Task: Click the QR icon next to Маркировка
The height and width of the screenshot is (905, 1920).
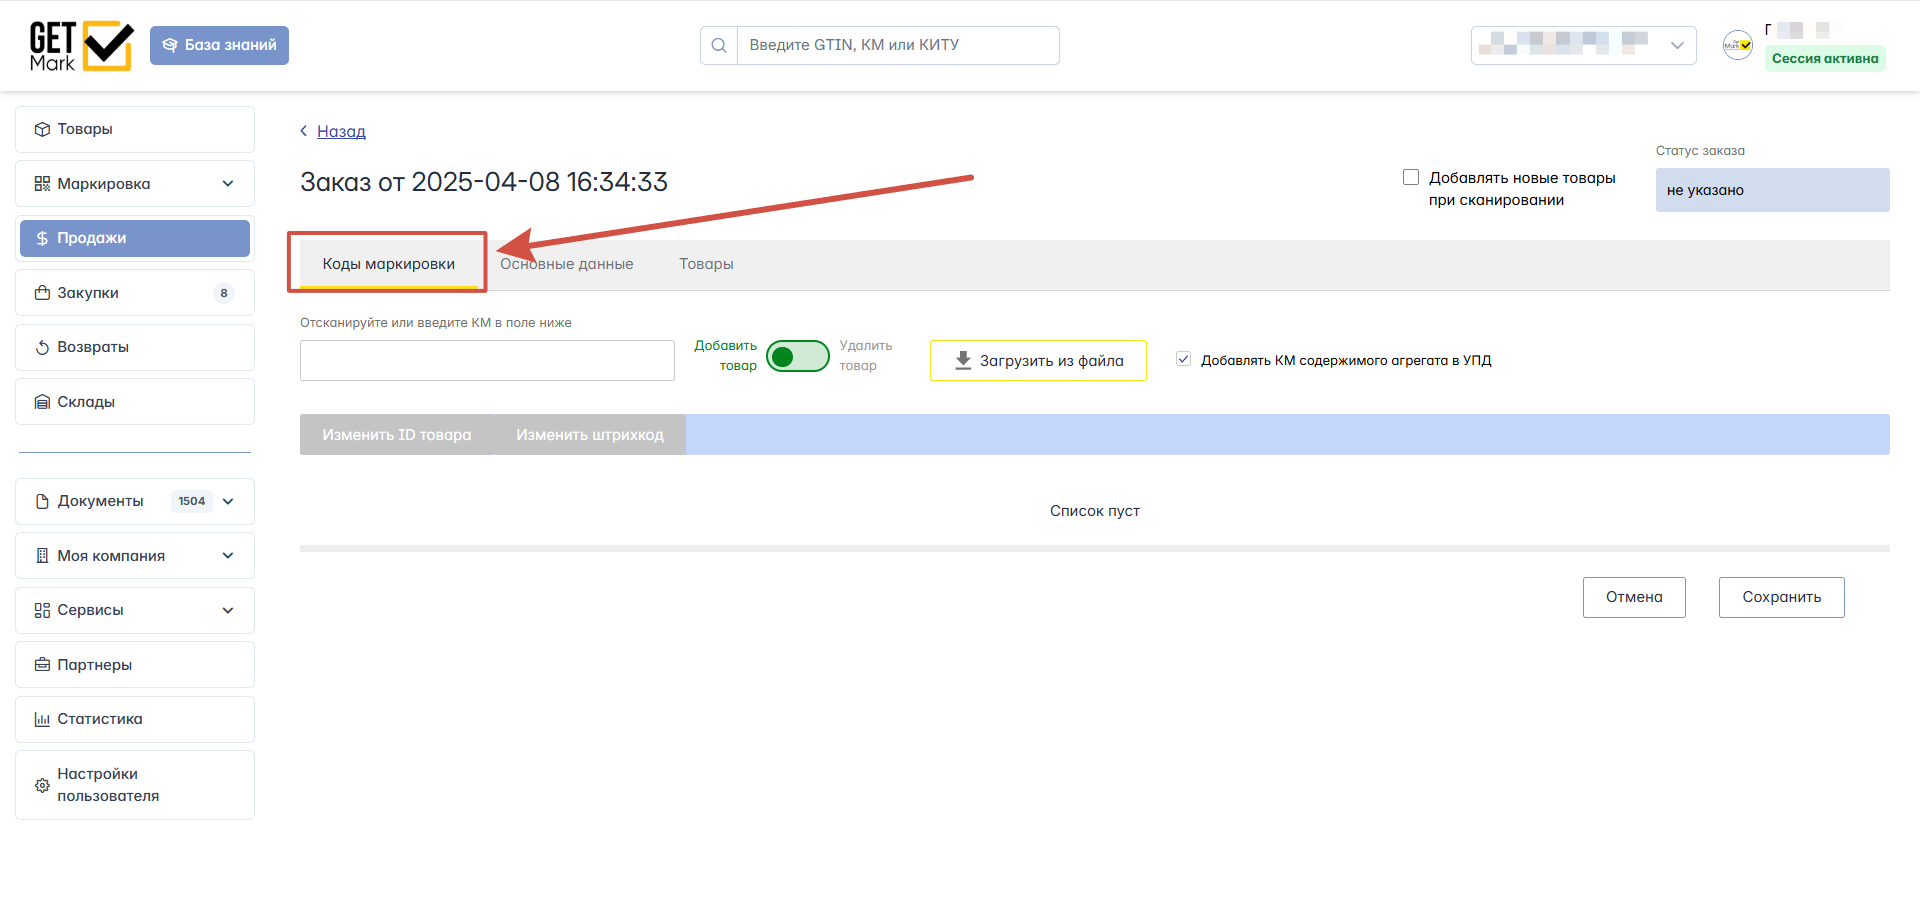Action: click(42, 184)
